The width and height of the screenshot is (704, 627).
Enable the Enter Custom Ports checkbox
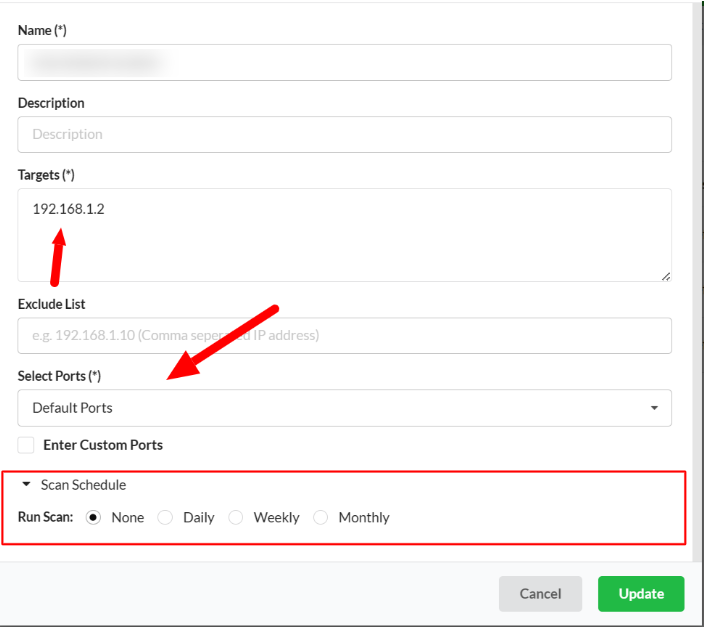26,445
